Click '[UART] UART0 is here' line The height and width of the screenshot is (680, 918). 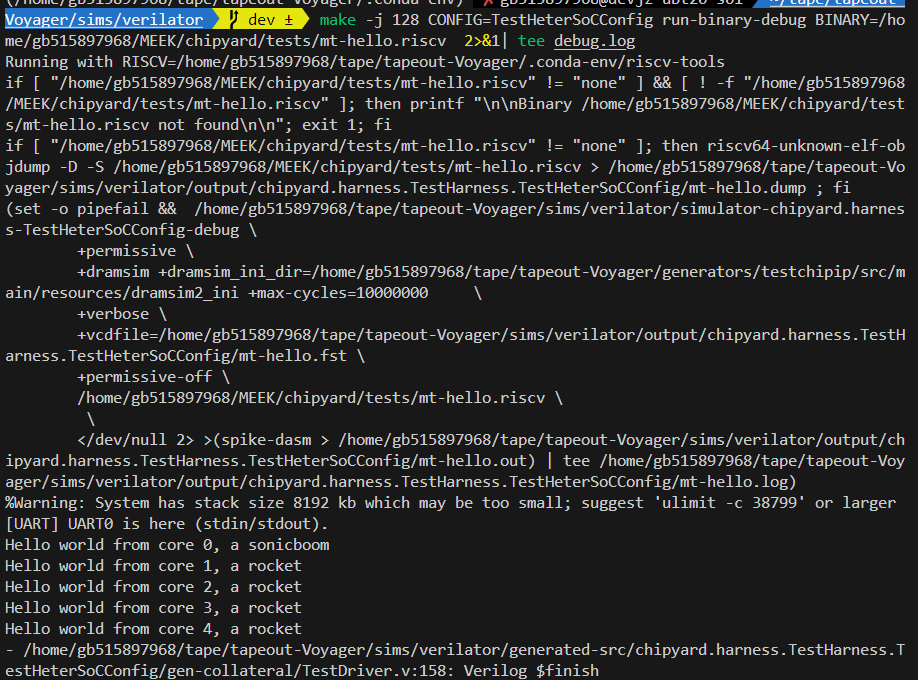point(167,524)
